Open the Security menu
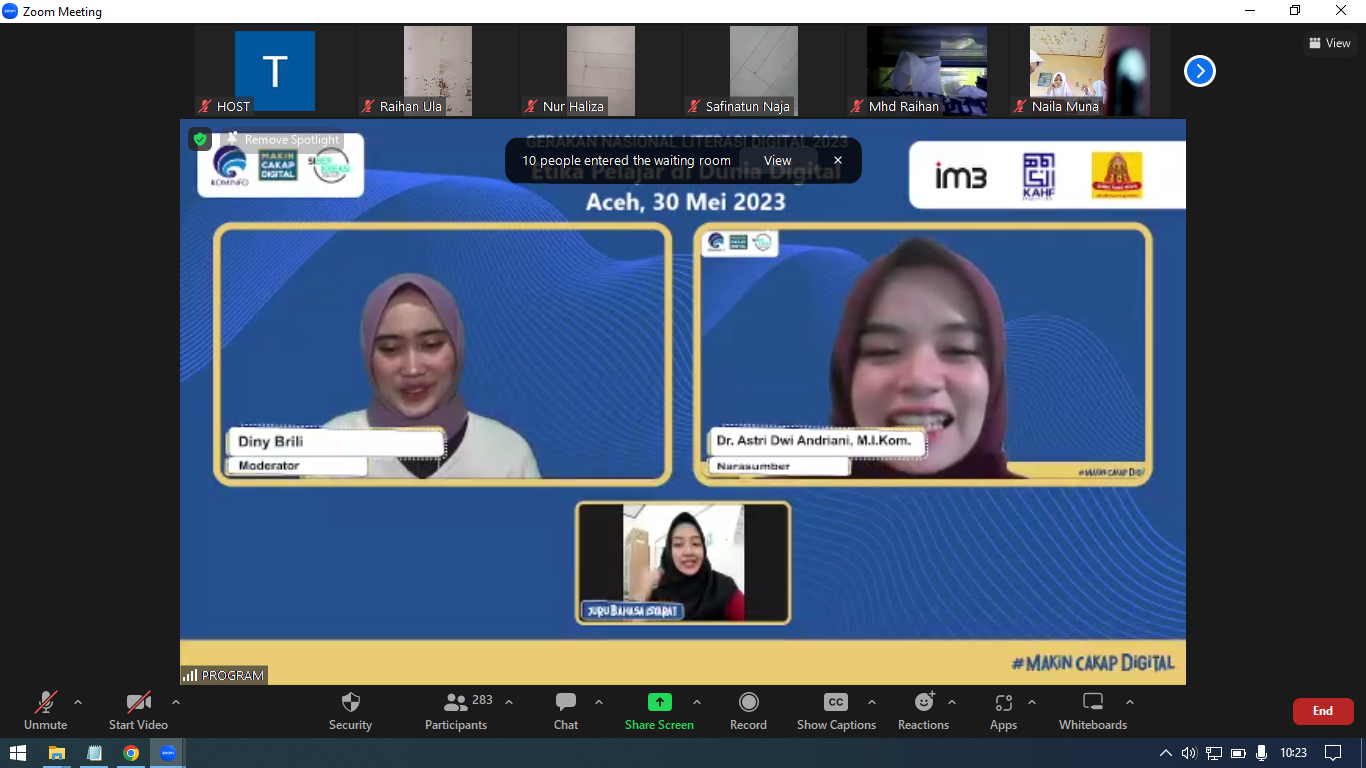Screen dimensions: 1366x768 (x=350, y=710)
